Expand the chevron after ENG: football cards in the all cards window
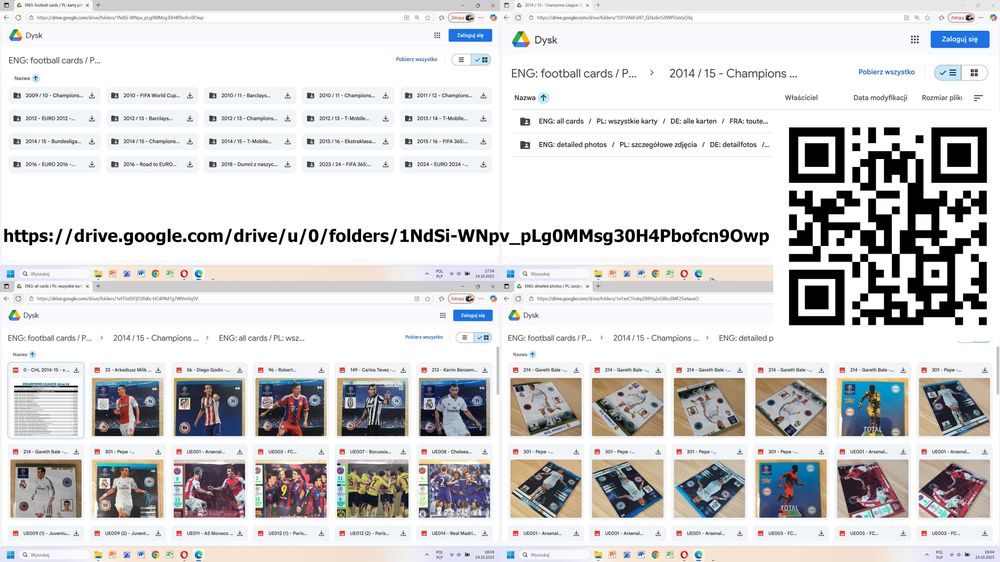This screenshot has width=1000, height=562. click(101, 338)
